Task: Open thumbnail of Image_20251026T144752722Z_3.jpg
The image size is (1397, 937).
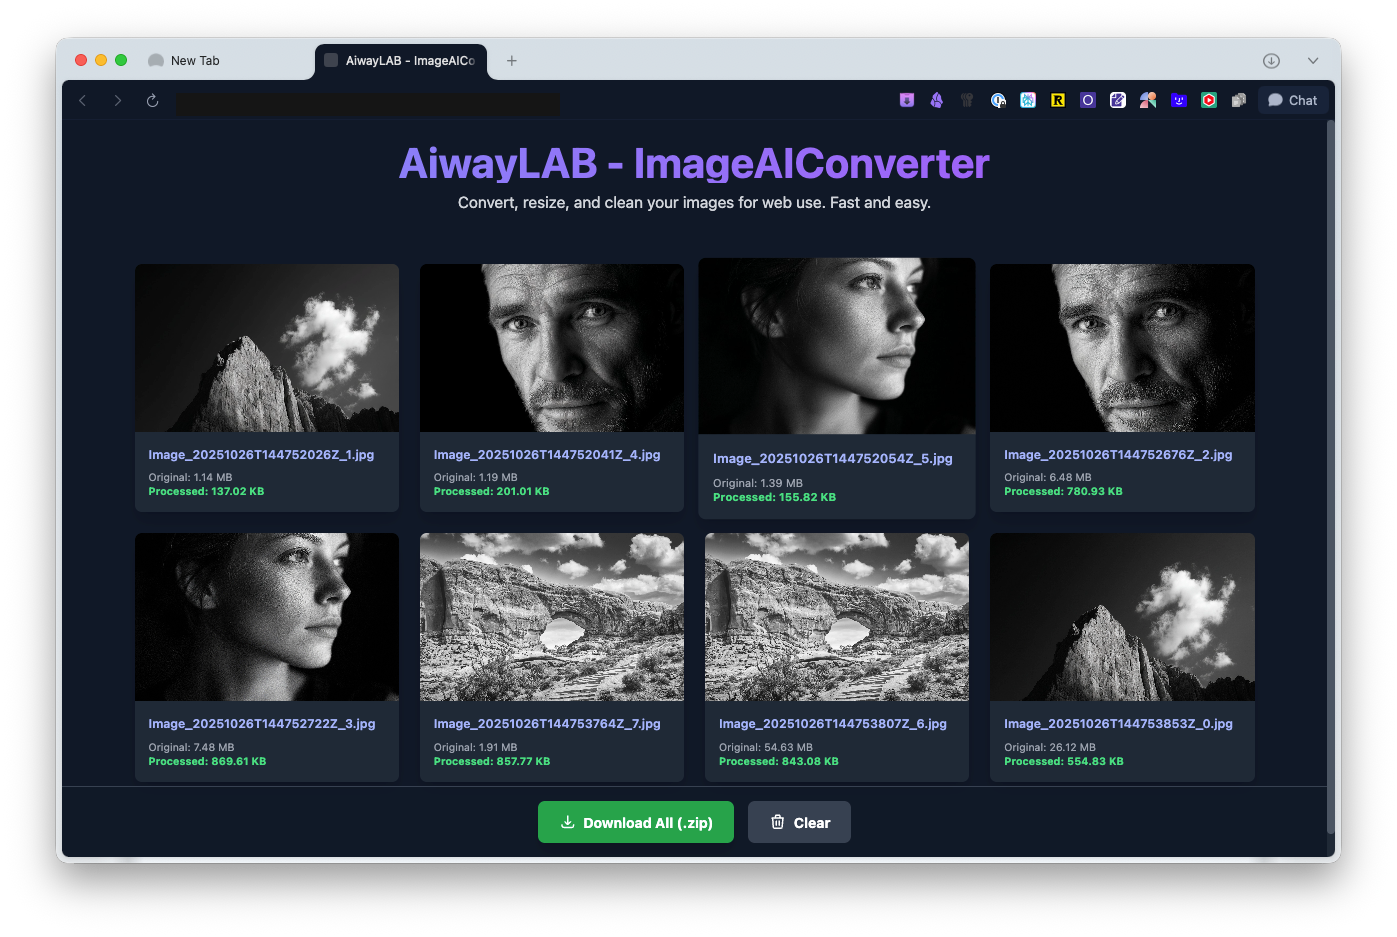Action: point(267,617)
